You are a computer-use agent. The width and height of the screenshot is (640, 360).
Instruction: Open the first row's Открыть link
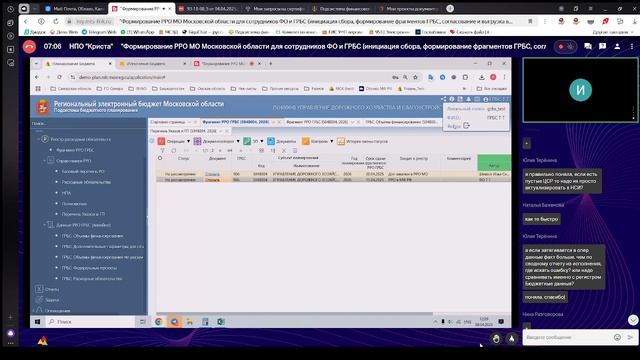point(212,174)
